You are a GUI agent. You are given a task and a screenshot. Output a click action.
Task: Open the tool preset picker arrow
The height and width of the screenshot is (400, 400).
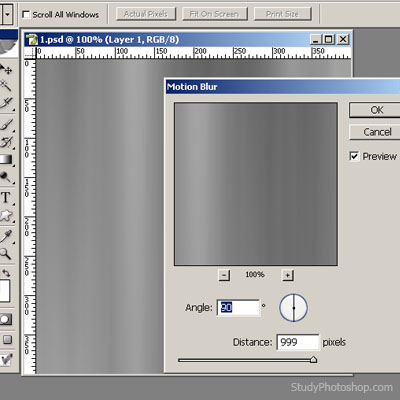[x=7, y=15]
